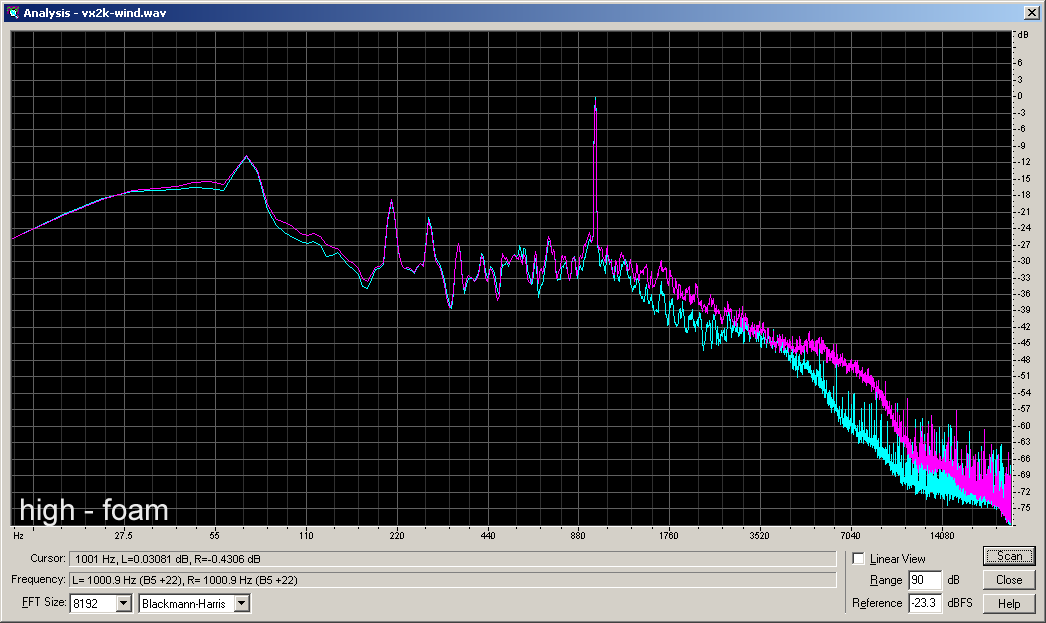Click the 55 Hz axis label
The height and width of the screenshot is (623, 1046).
click(214, 536)
